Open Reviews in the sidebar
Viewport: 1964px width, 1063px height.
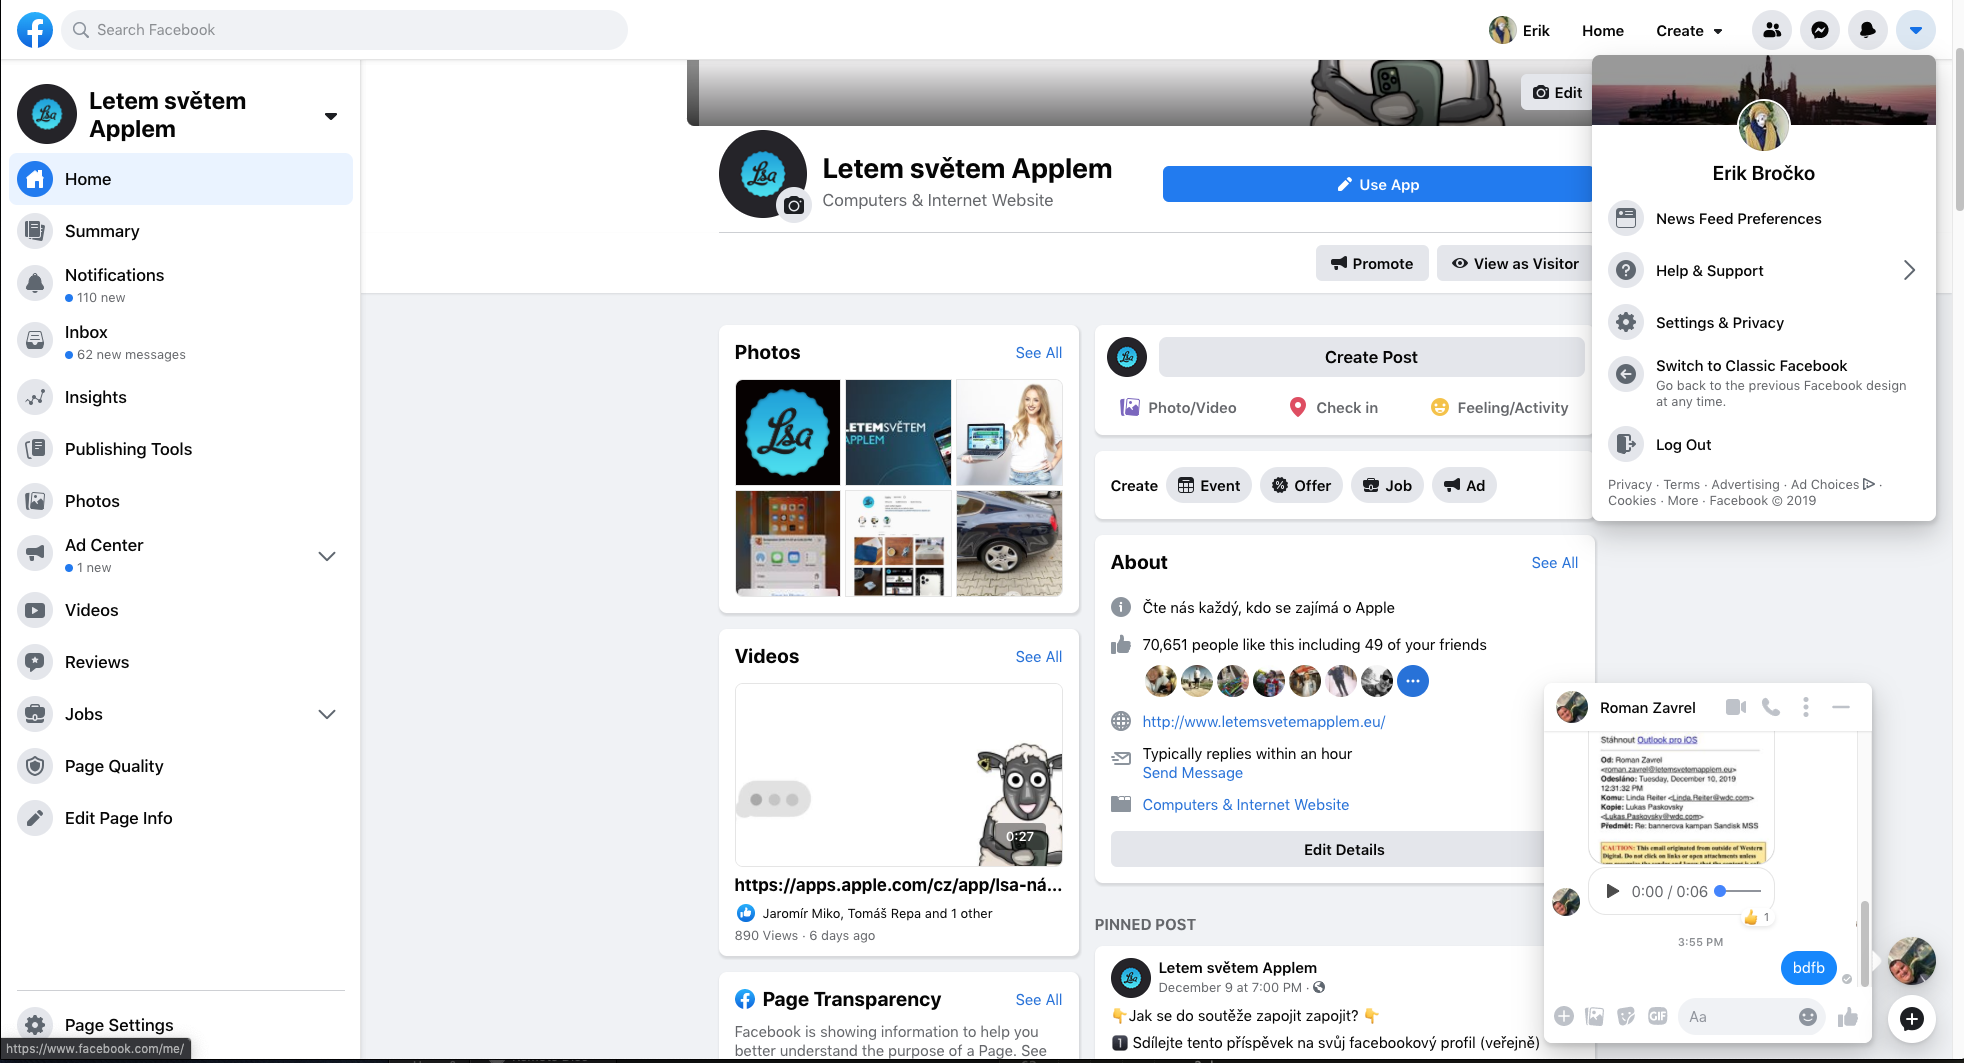(181, 662)
